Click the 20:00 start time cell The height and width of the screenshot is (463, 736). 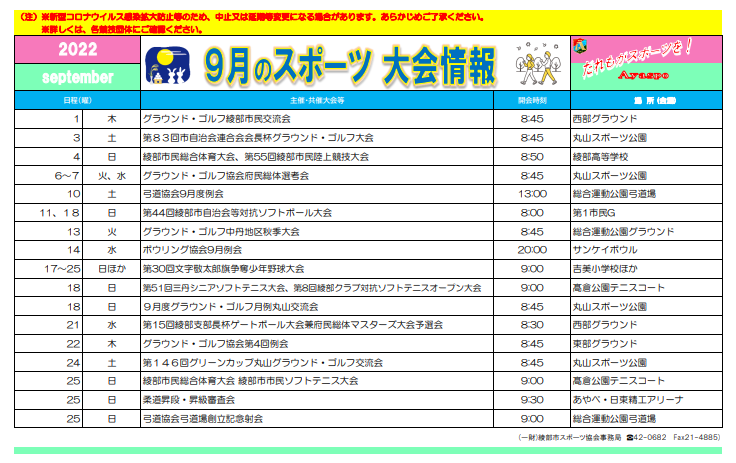532,249
